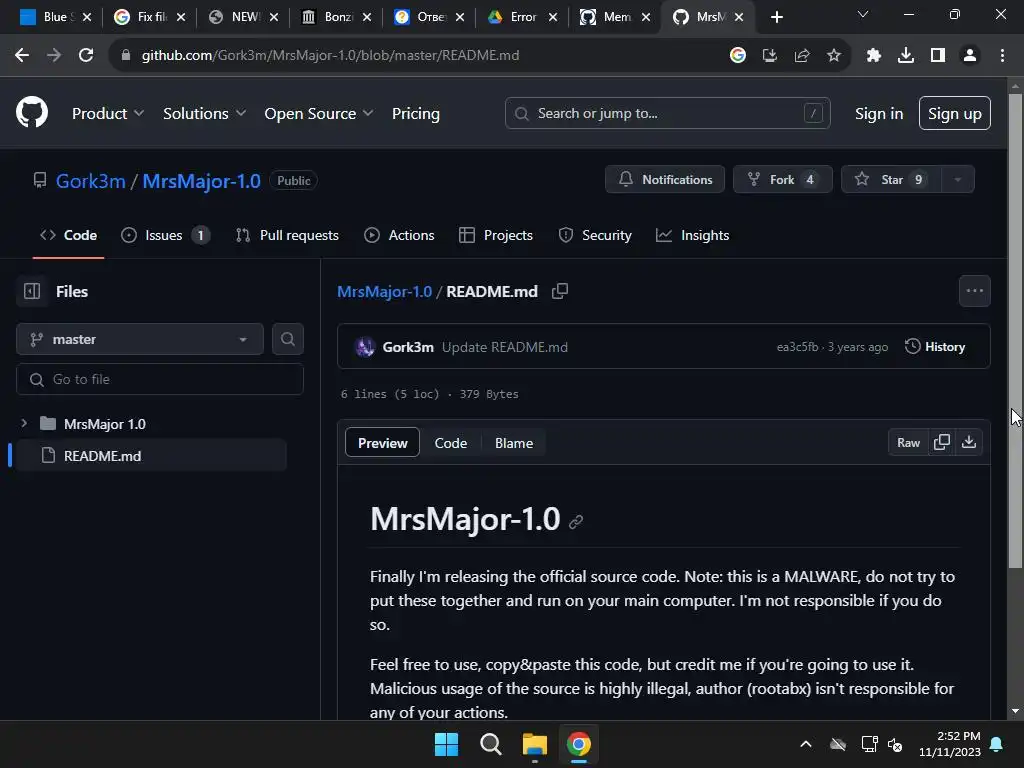Image resolution: width=1024 pixels, height=768 pixels.
Task: Open Chrome three-dot menu
Action: 1002,56
